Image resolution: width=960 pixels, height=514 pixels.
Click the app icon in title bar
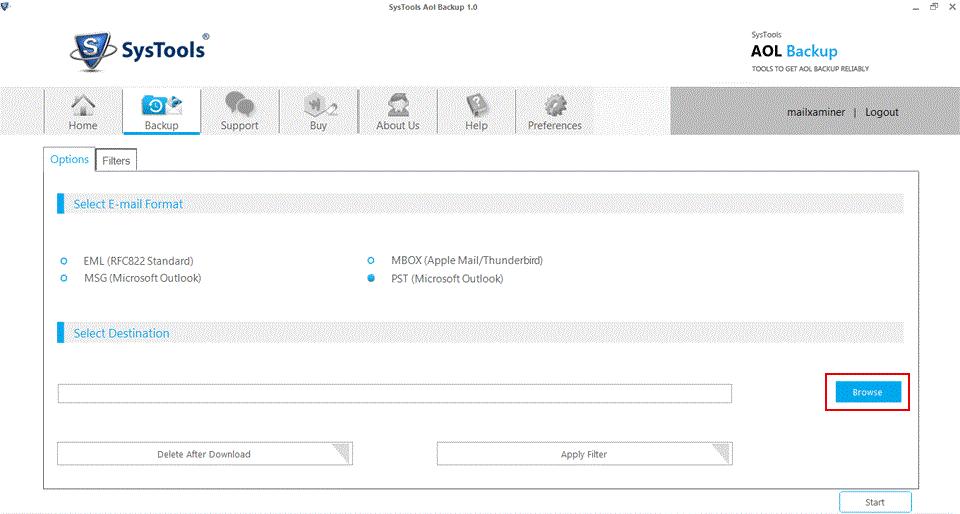tap(6, 7)
